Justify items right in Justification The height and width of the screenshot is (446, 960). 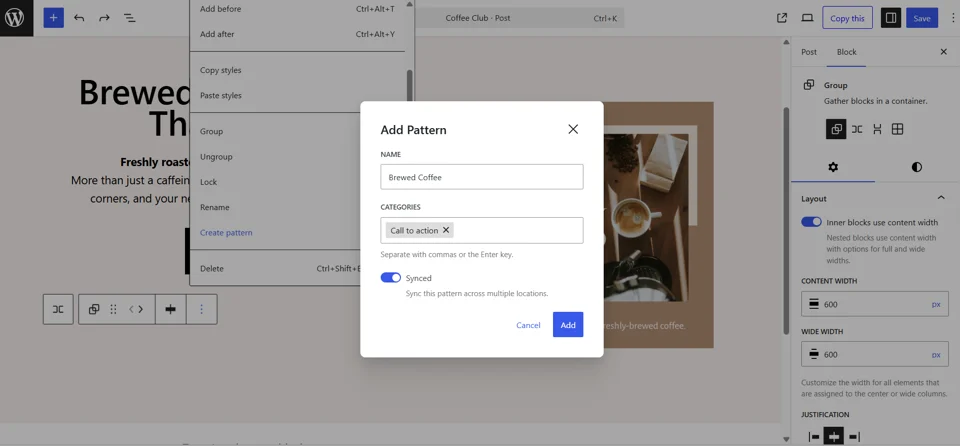point(854,436)
